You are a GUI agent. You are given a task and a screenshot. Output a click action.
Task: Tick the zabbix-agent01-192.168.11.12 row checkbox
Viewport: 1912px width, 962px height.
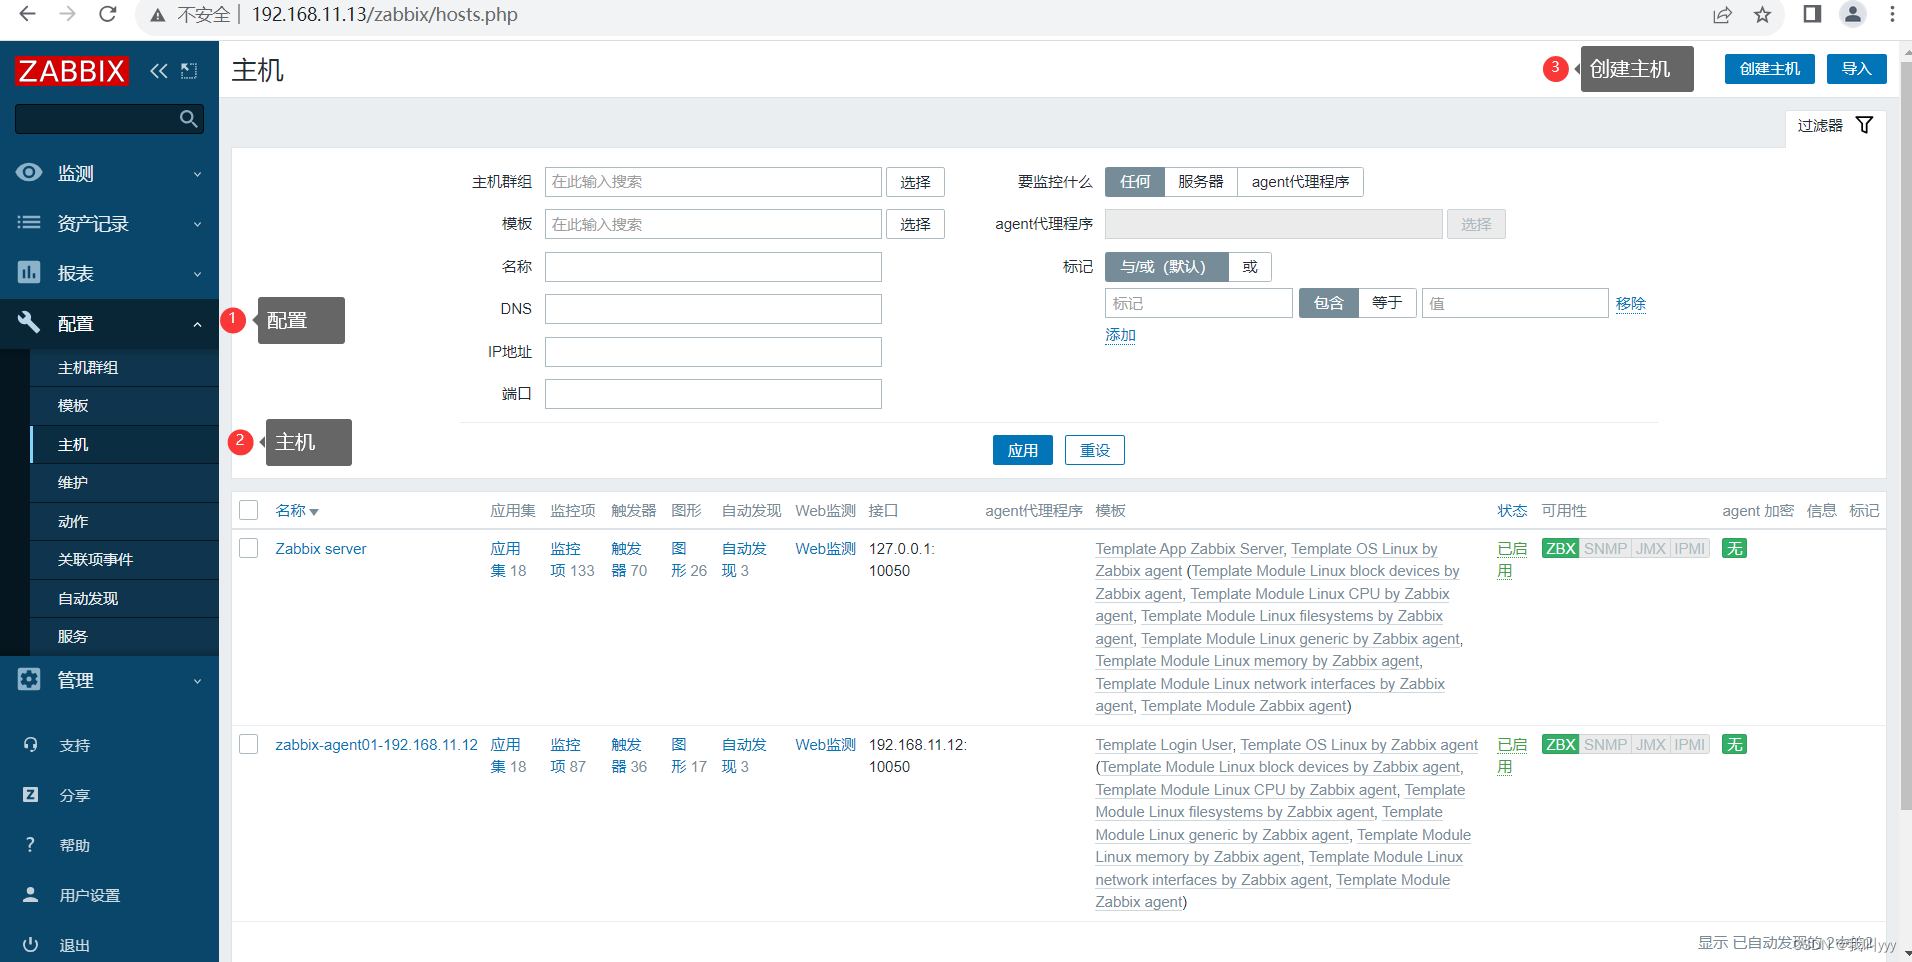tap(249, 744)
